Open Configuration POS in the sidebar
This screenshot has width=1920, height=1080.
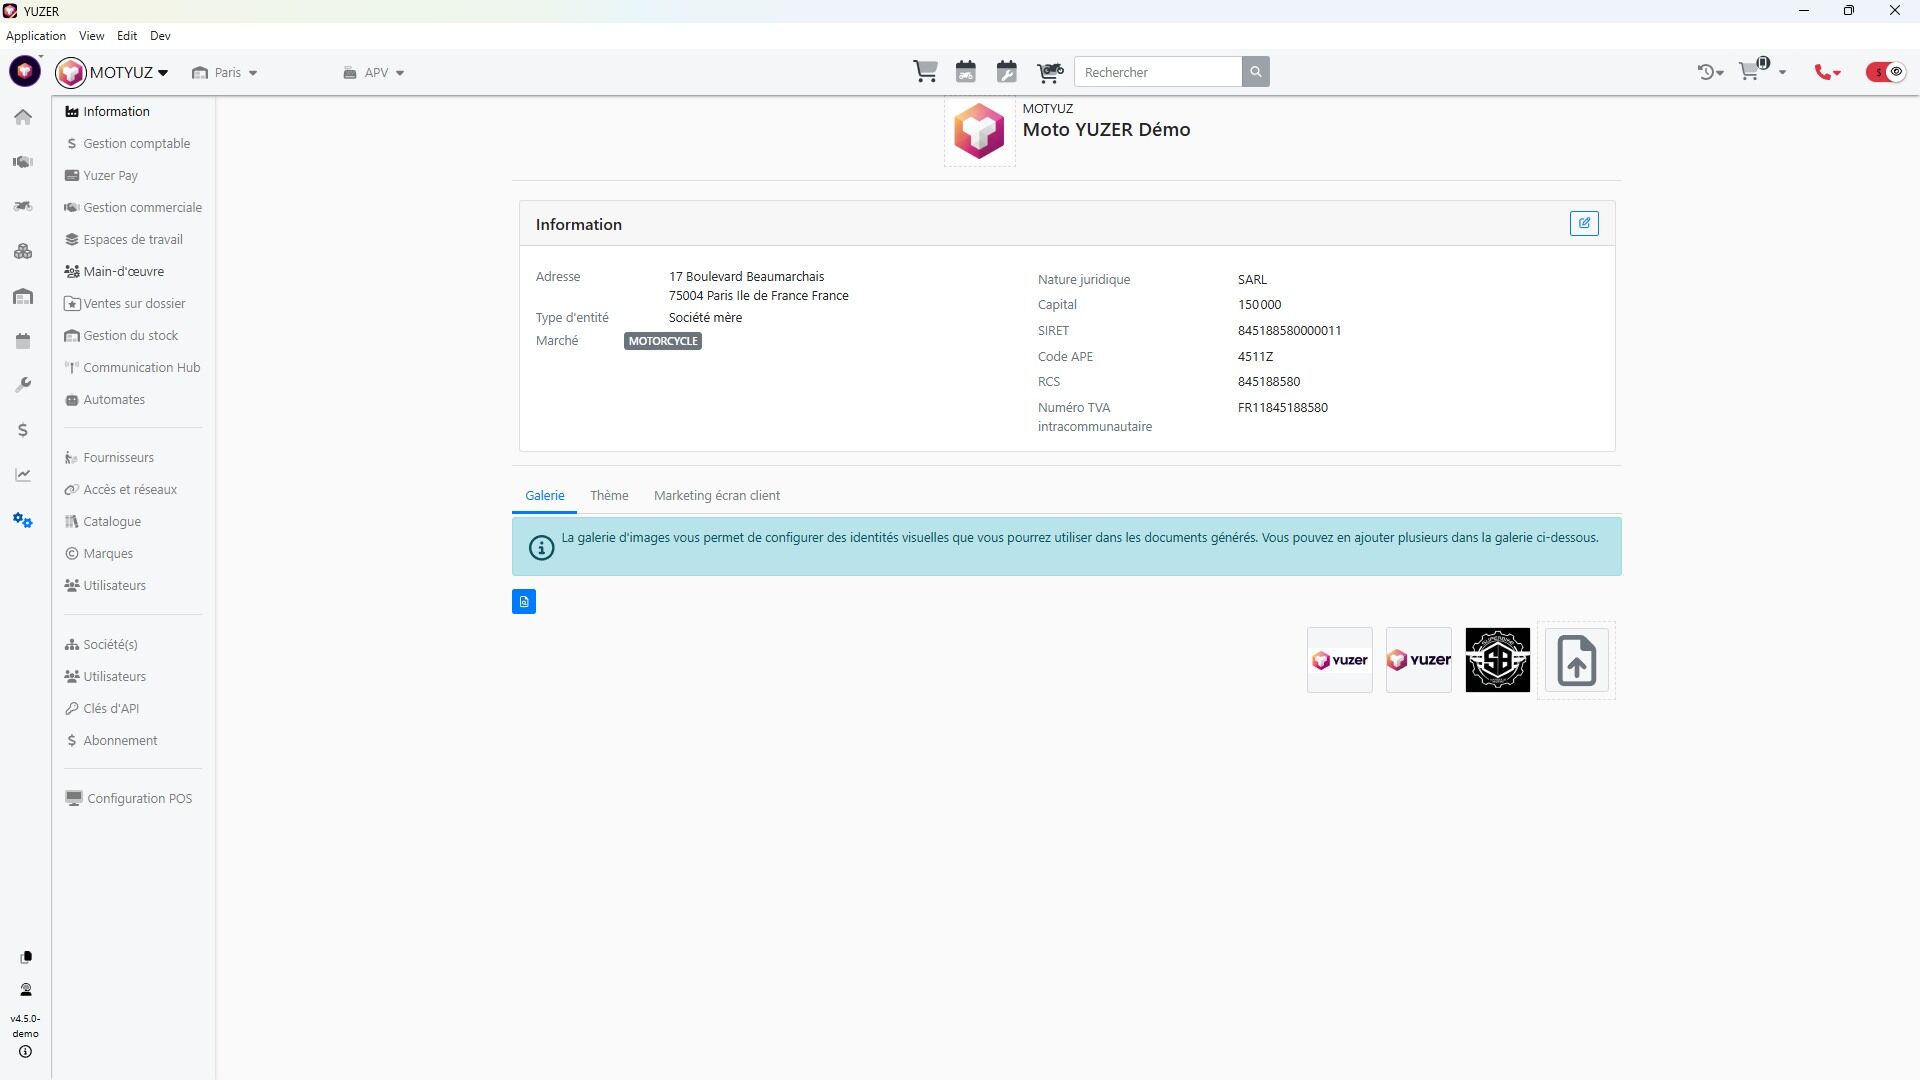pyautogui.click(x=139, y=799)
